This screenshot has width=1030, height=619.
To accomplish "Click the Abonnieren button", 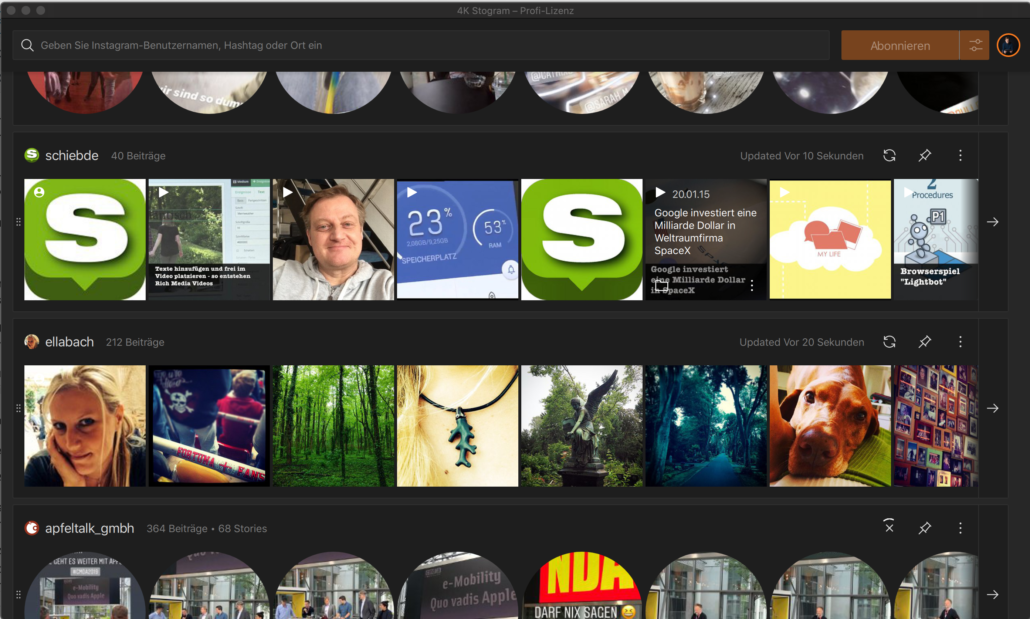I will [900, 45].
